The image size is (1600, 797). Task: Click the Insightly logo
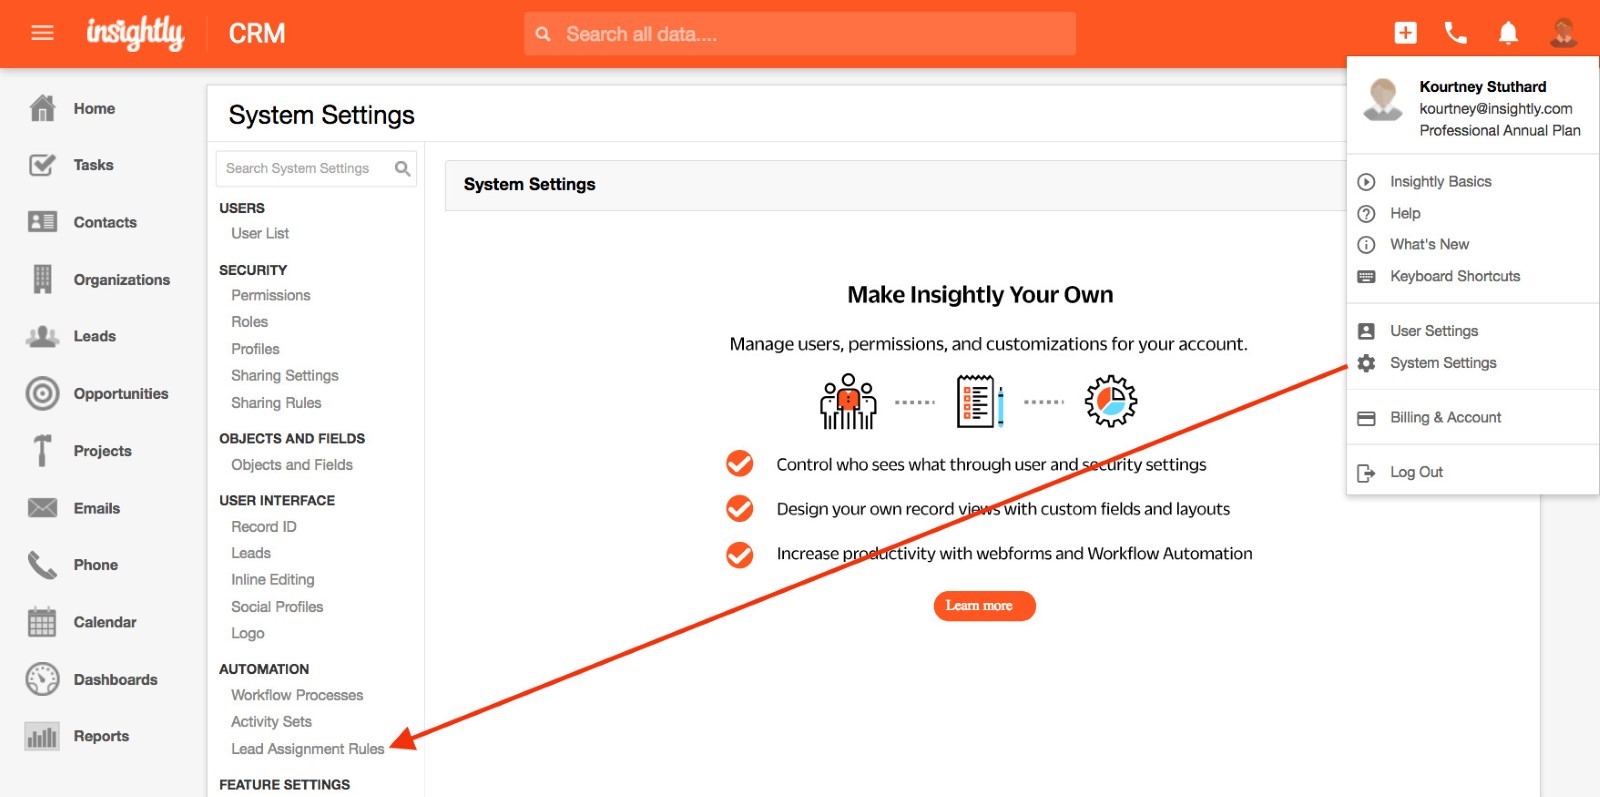pyautogui.click(x=135, y=33)
